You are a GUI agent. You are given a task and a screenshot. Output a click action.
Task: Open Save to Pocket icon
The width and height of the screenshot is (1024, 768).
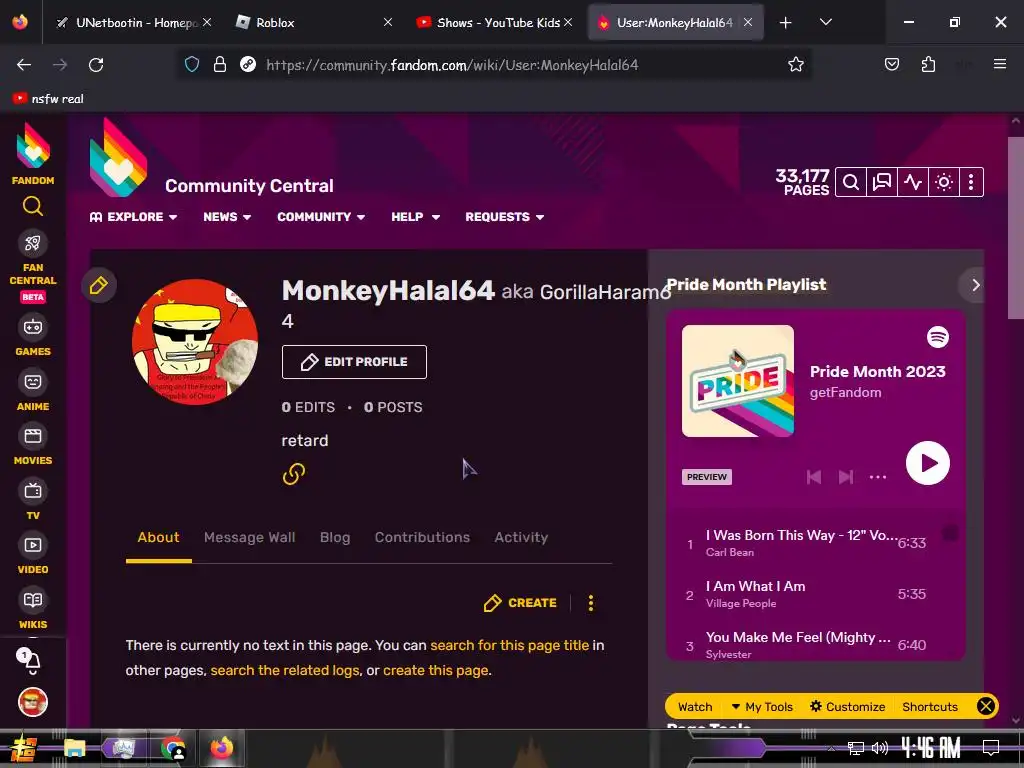[891, 64]
